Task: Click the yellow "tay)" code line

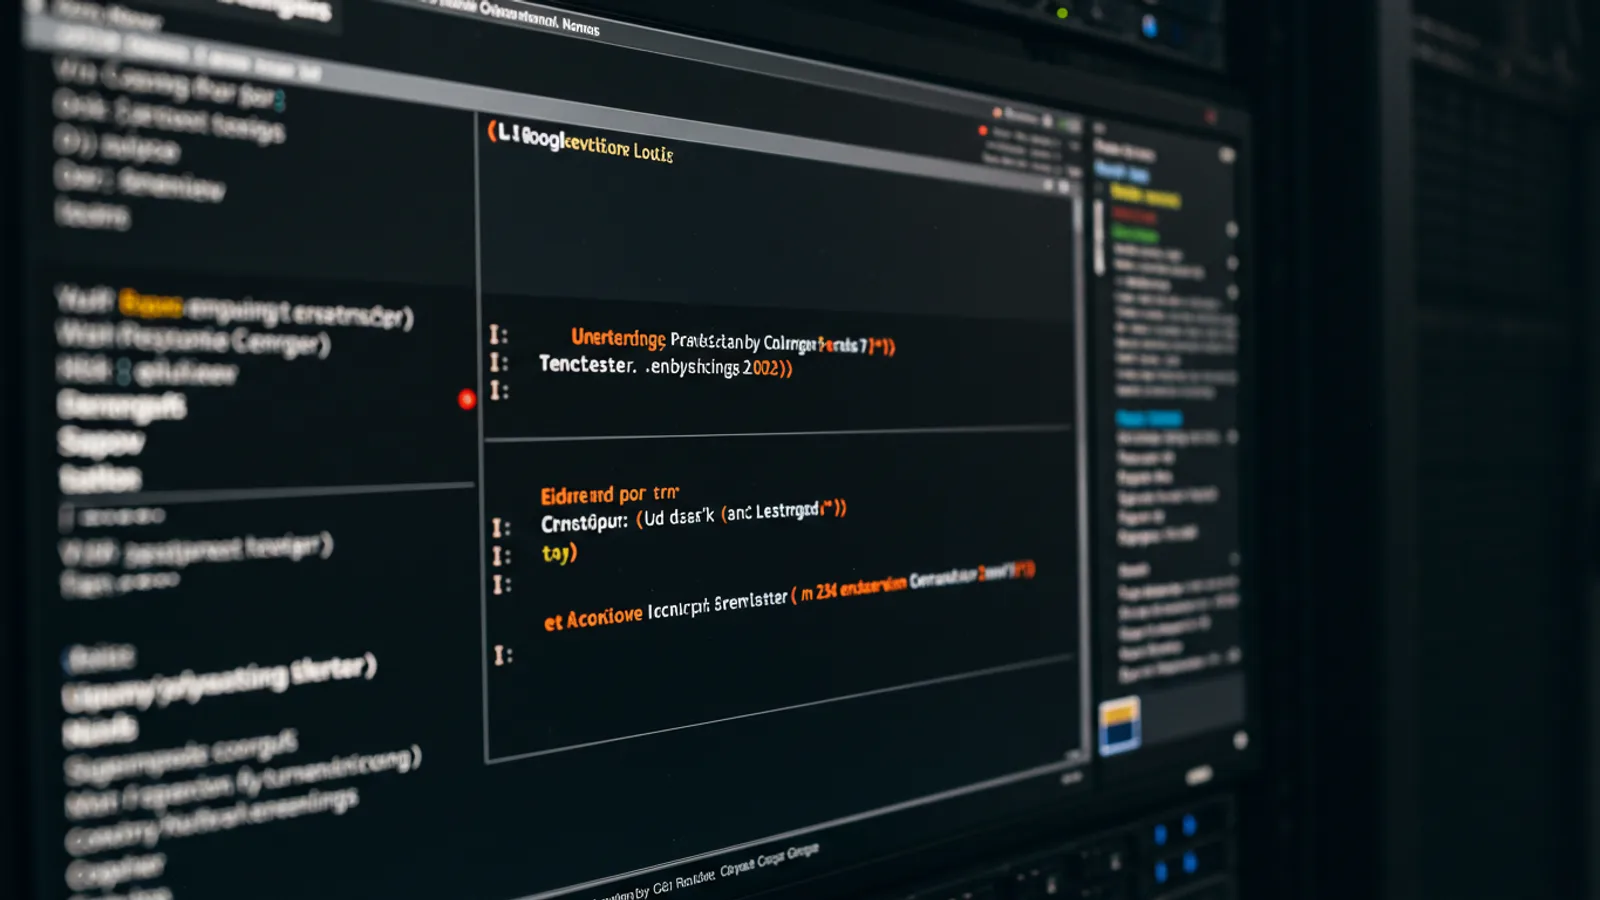Action: (x=559, y=553)
